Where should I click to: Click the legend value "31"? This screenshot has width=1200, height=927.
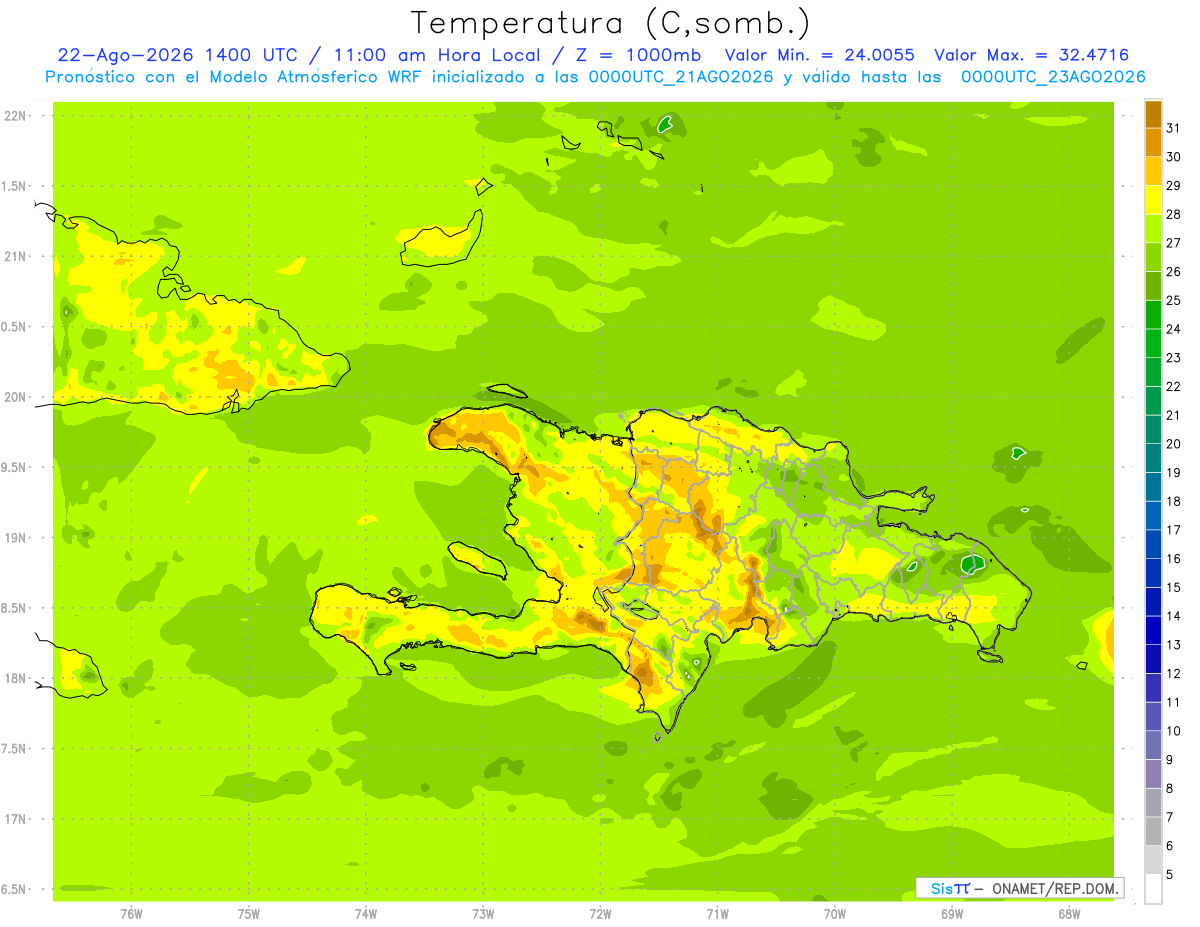click(x=1174, y=128)
